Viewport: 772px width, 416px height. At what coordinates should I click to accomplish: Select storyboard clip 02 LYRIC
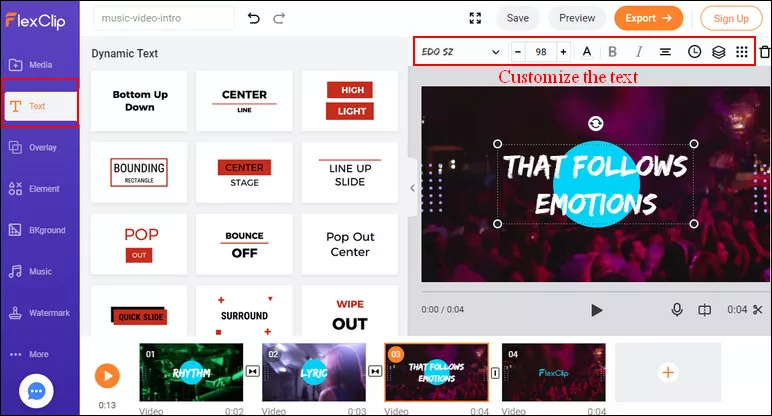pos(314,372)
